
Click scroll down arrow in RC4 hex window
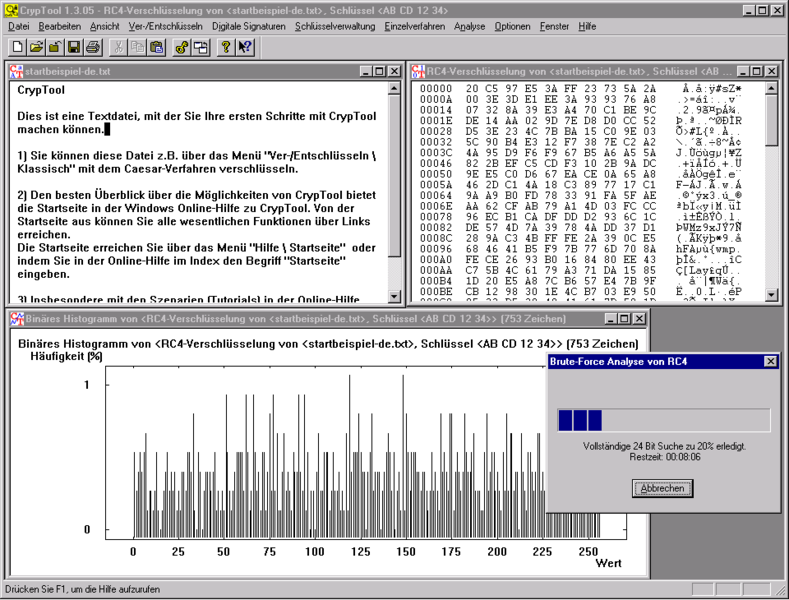pyautogui.click(x=771, y=295)
